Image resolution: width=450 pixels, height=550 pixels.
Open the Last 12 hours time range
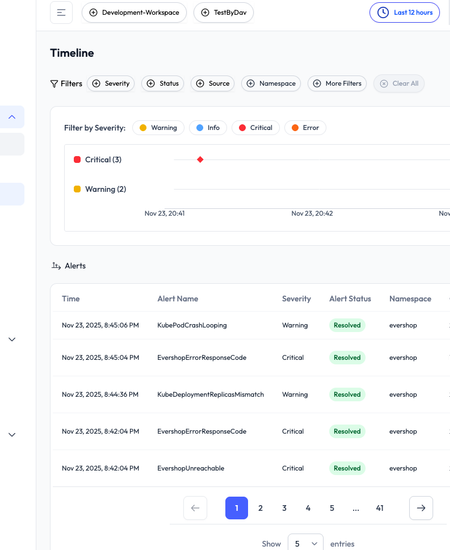coord(404,13)
